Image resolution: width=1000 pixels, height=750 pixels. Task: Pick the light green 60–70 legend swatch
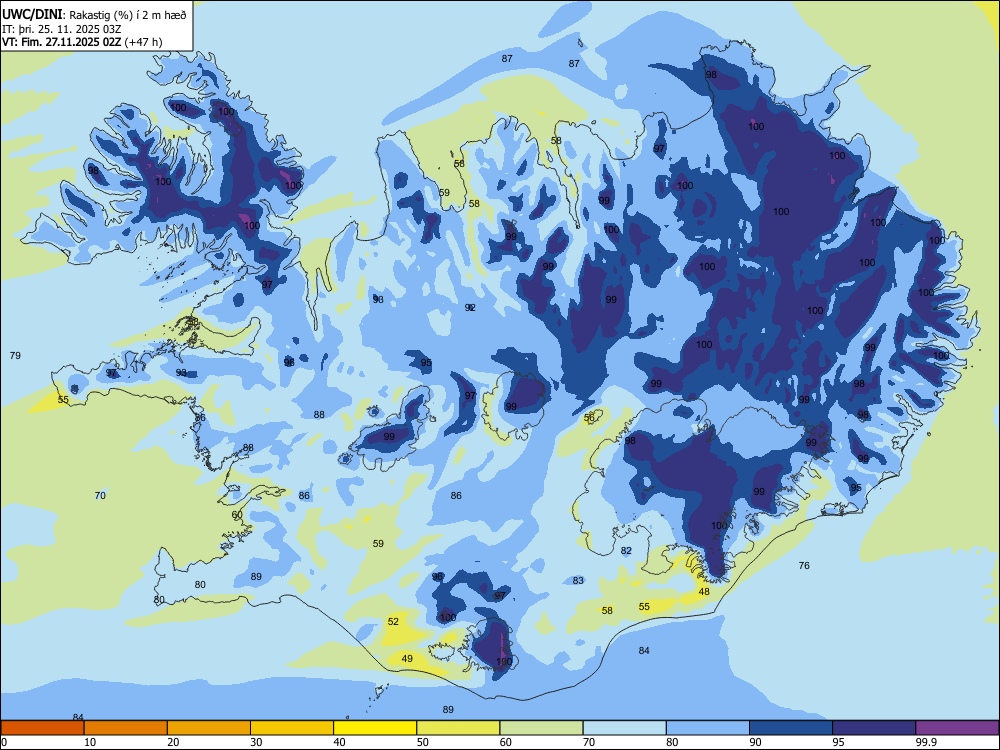coord(541,728)
